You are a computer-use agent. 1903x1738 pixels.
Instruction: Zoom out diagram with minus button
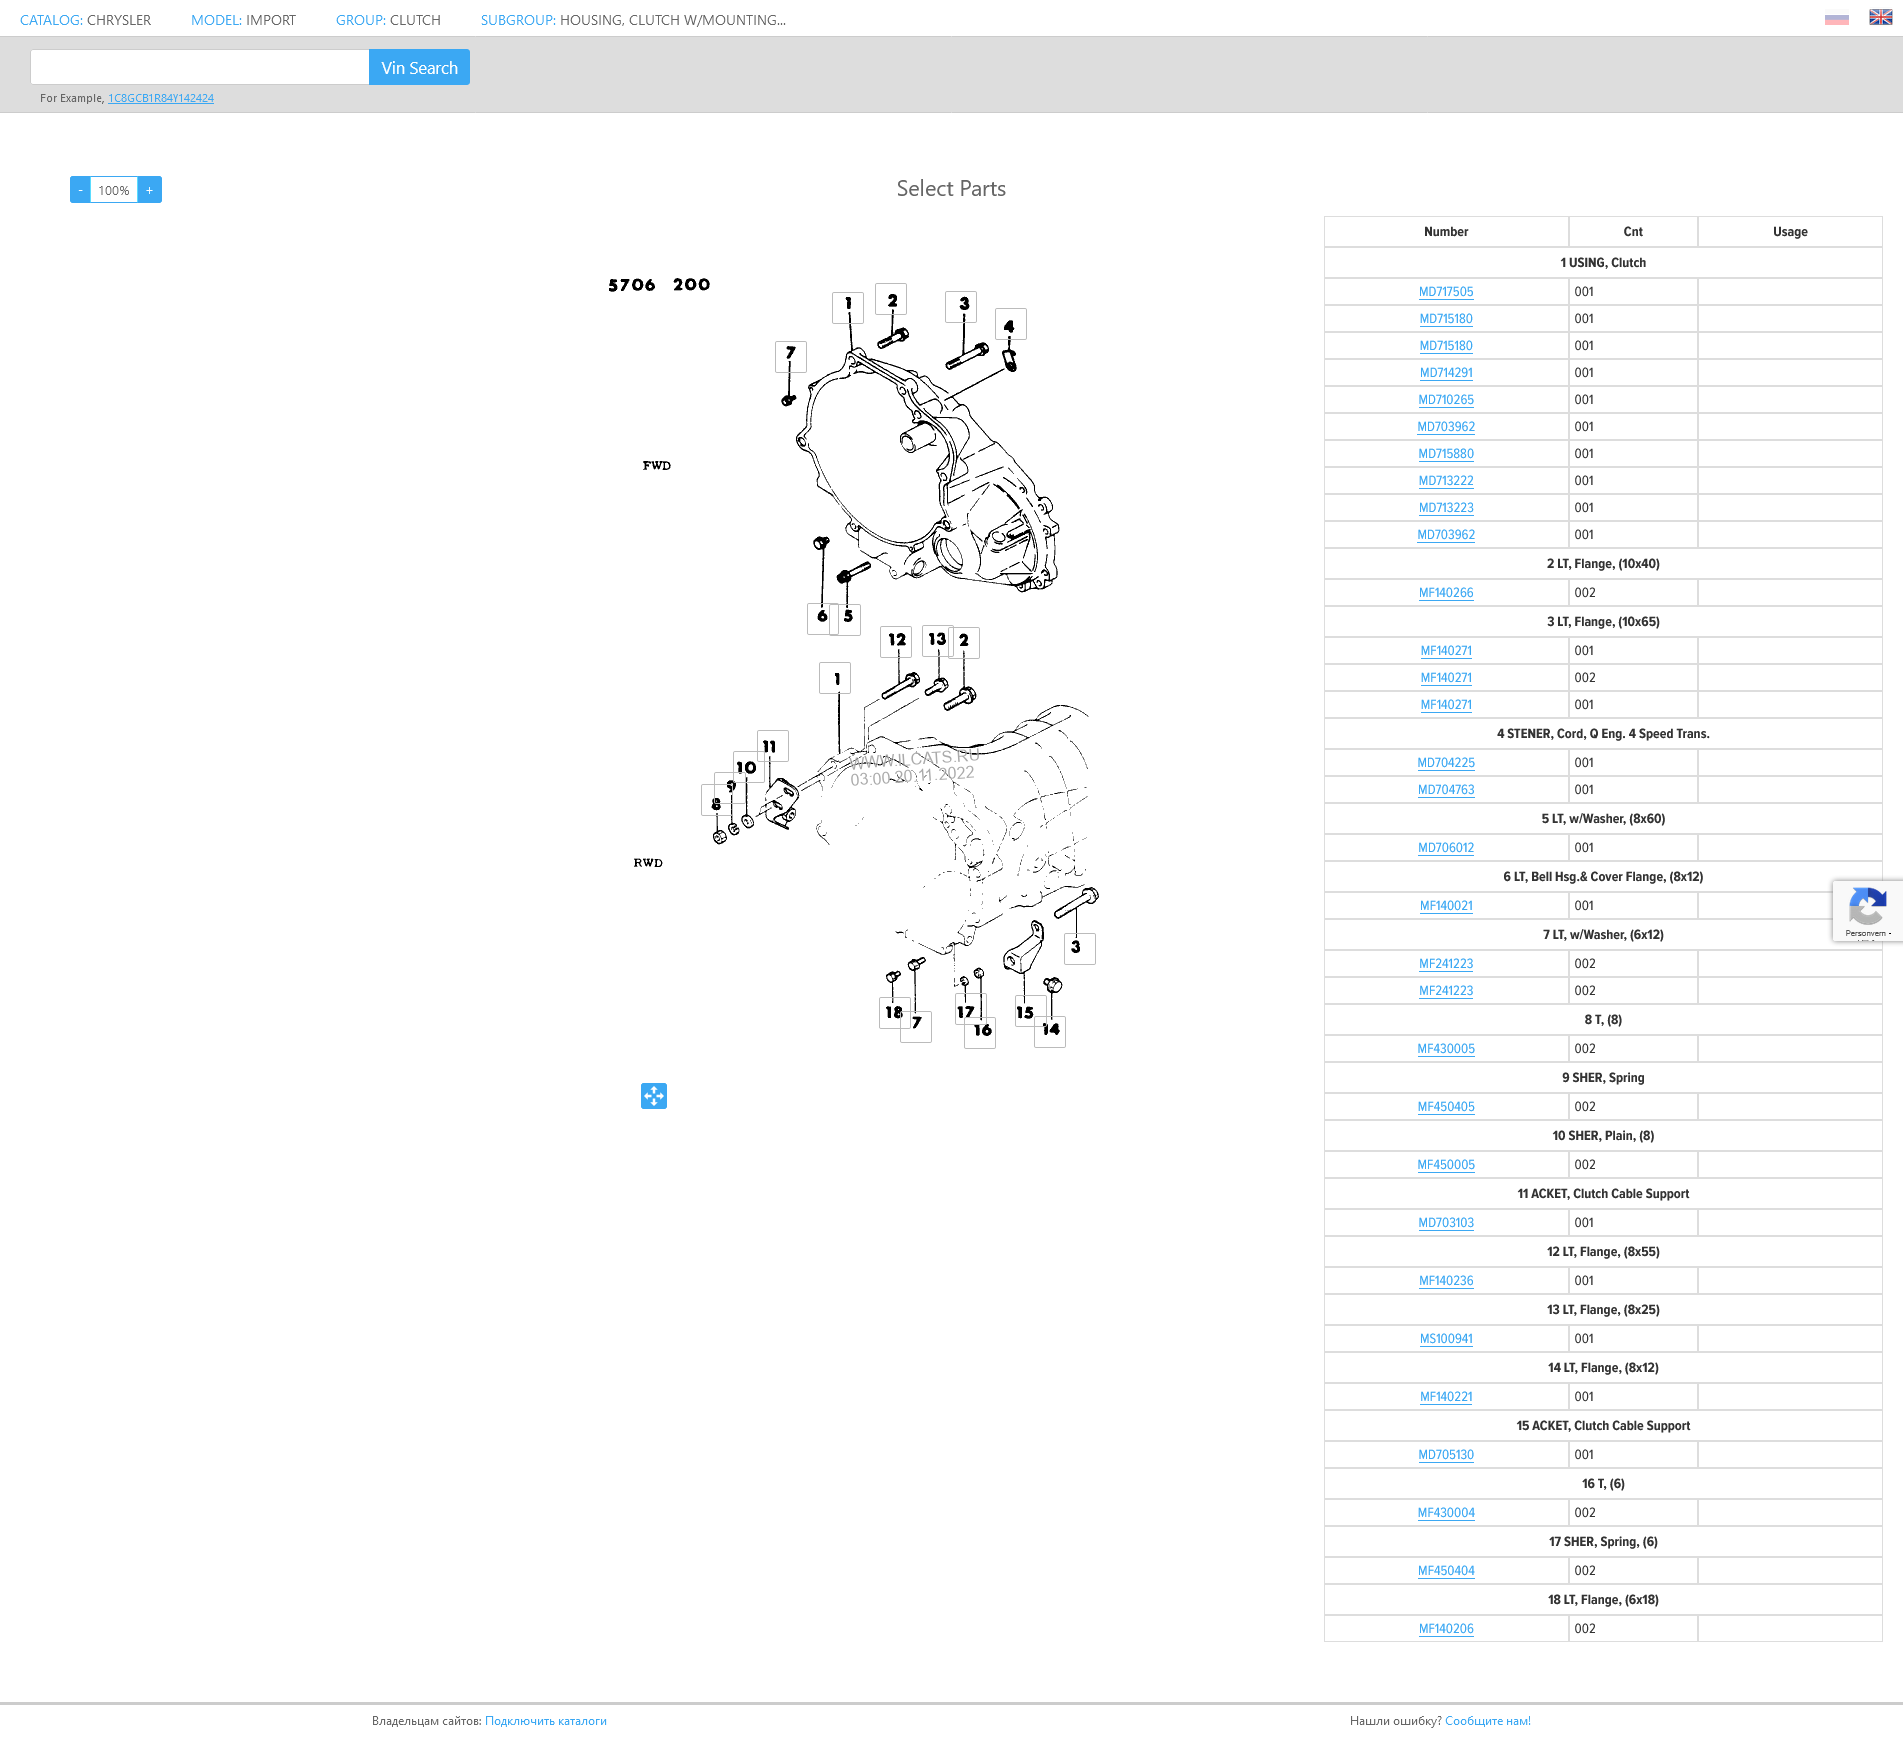(80, 190)
